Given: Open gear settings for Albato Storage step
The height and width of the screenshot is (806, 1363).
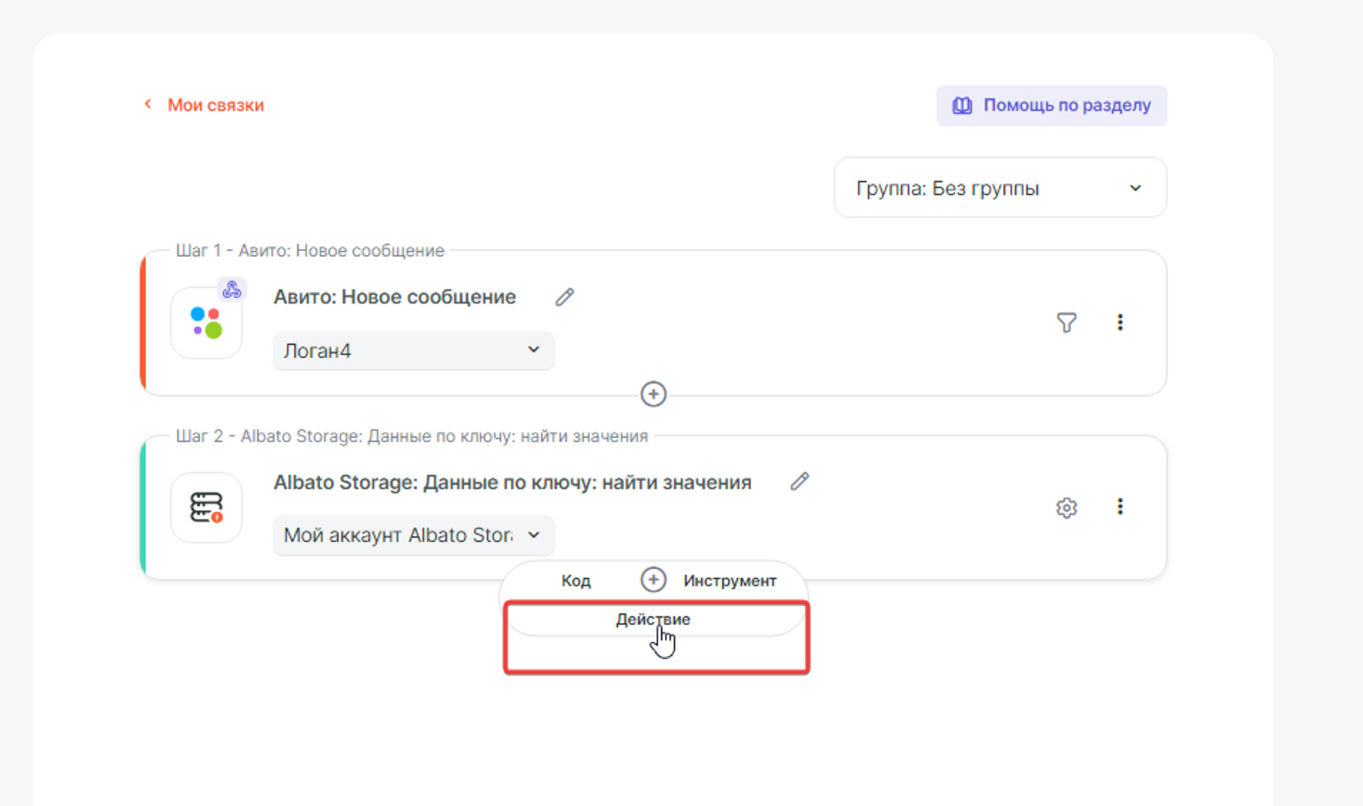Looking at the screenshot, I should coord(1067,508).
